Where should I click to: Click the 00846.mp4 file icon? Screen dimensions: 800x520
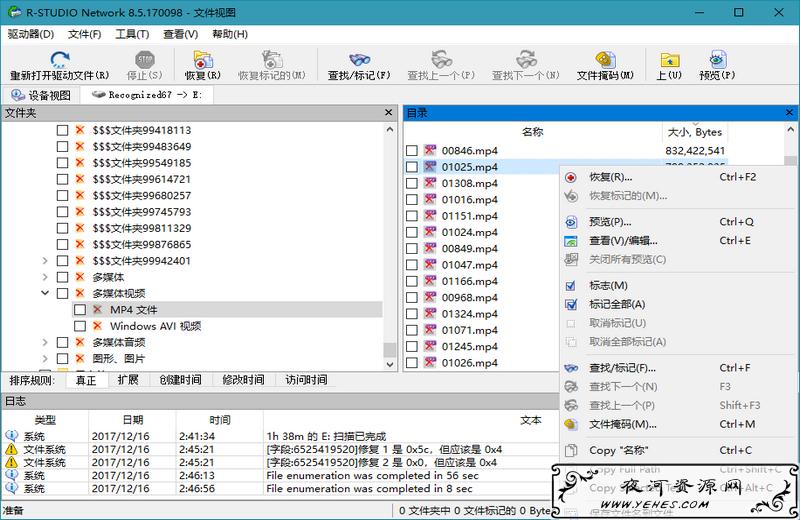431,151
